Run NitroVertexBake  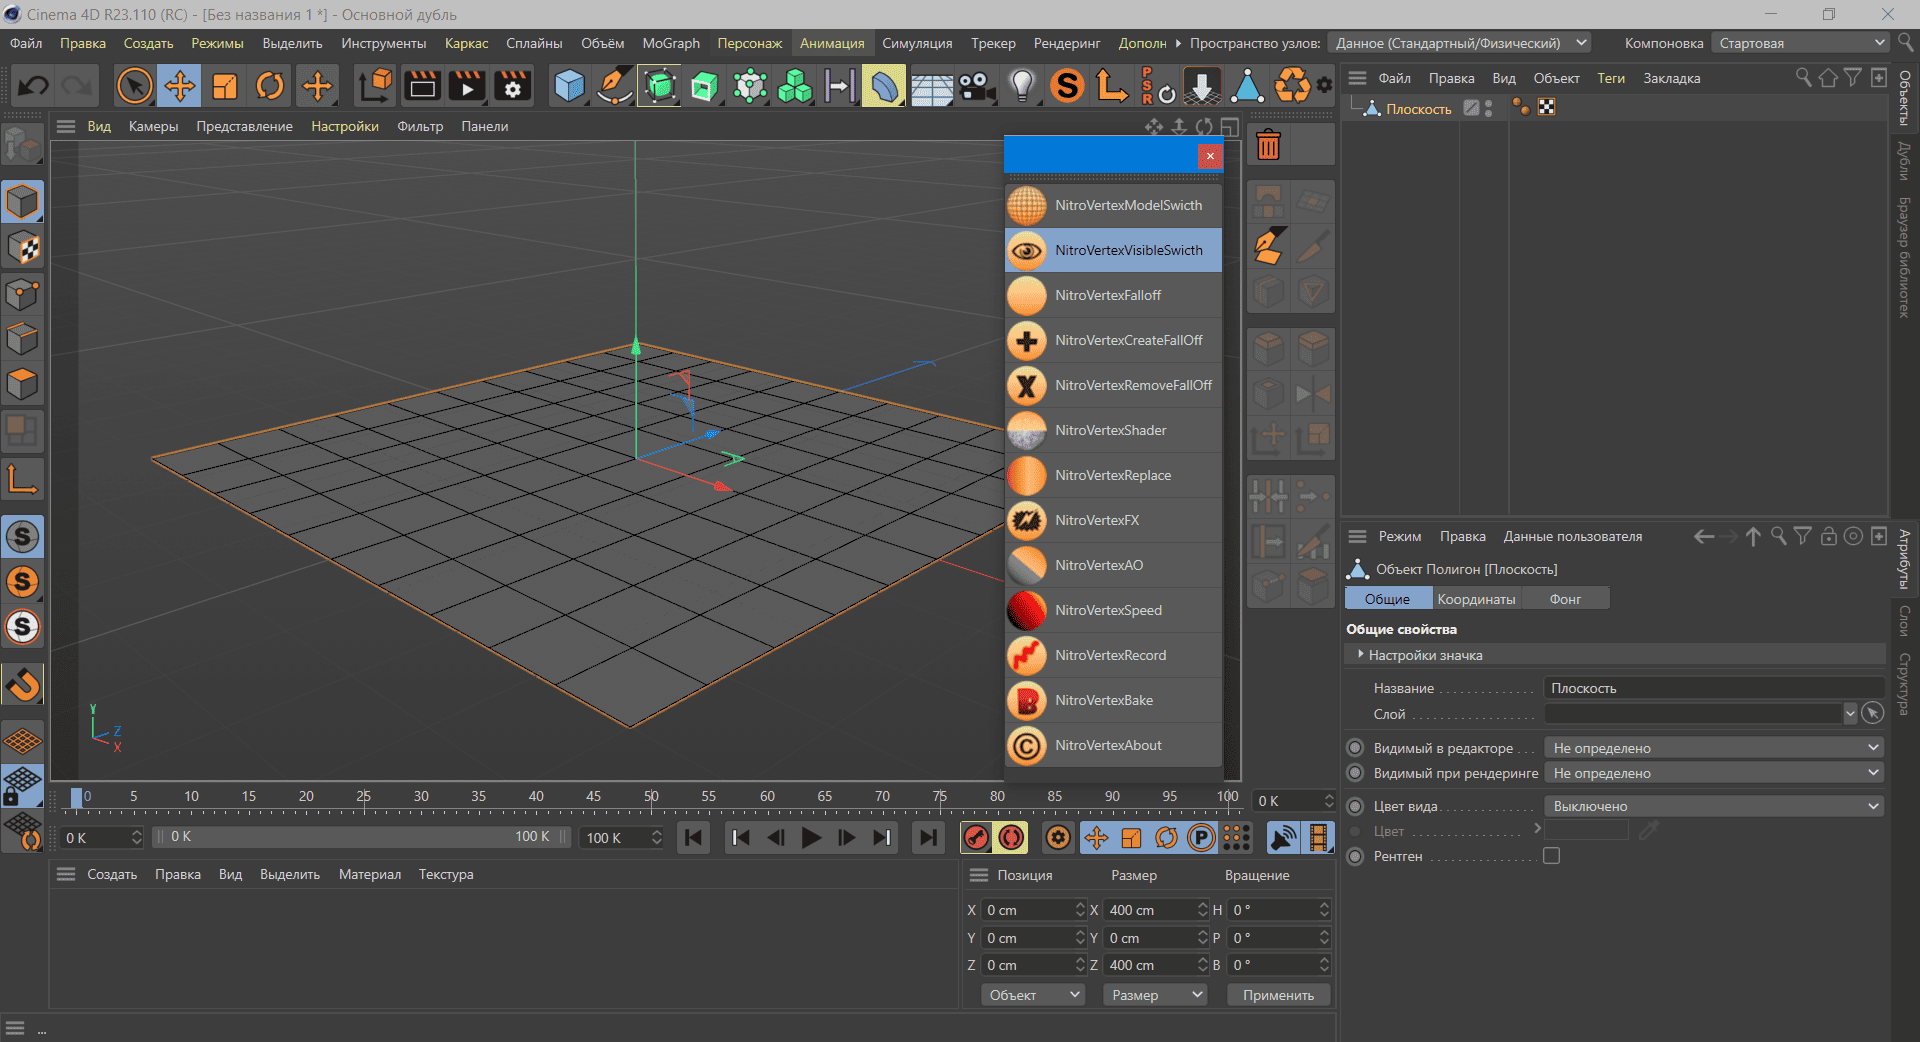coord(1113,700)
